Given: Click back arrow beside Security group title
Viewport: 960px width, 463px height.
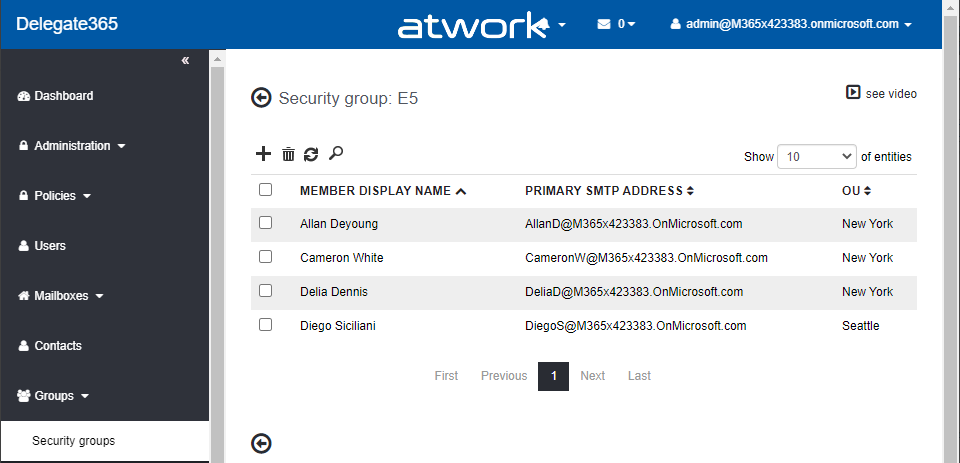Looking at the screenshot, I should pyautogui.click(x=261, y=98).
